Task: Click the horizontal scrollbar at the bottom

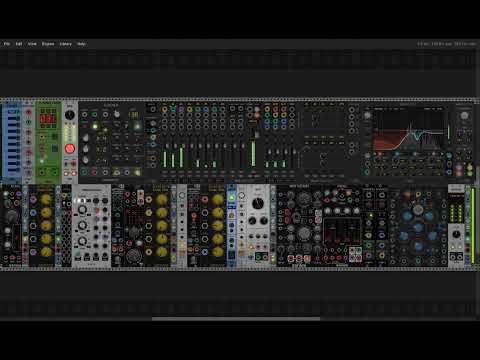Action: coord(236,319)
